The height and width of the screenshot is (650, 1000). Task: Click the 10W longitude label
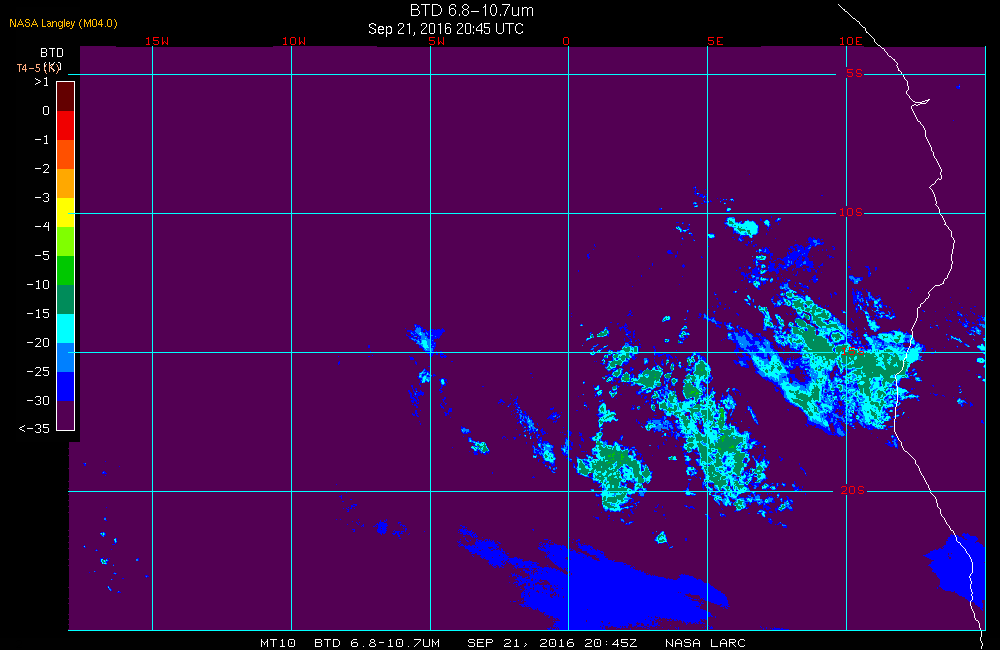point(294,41)
